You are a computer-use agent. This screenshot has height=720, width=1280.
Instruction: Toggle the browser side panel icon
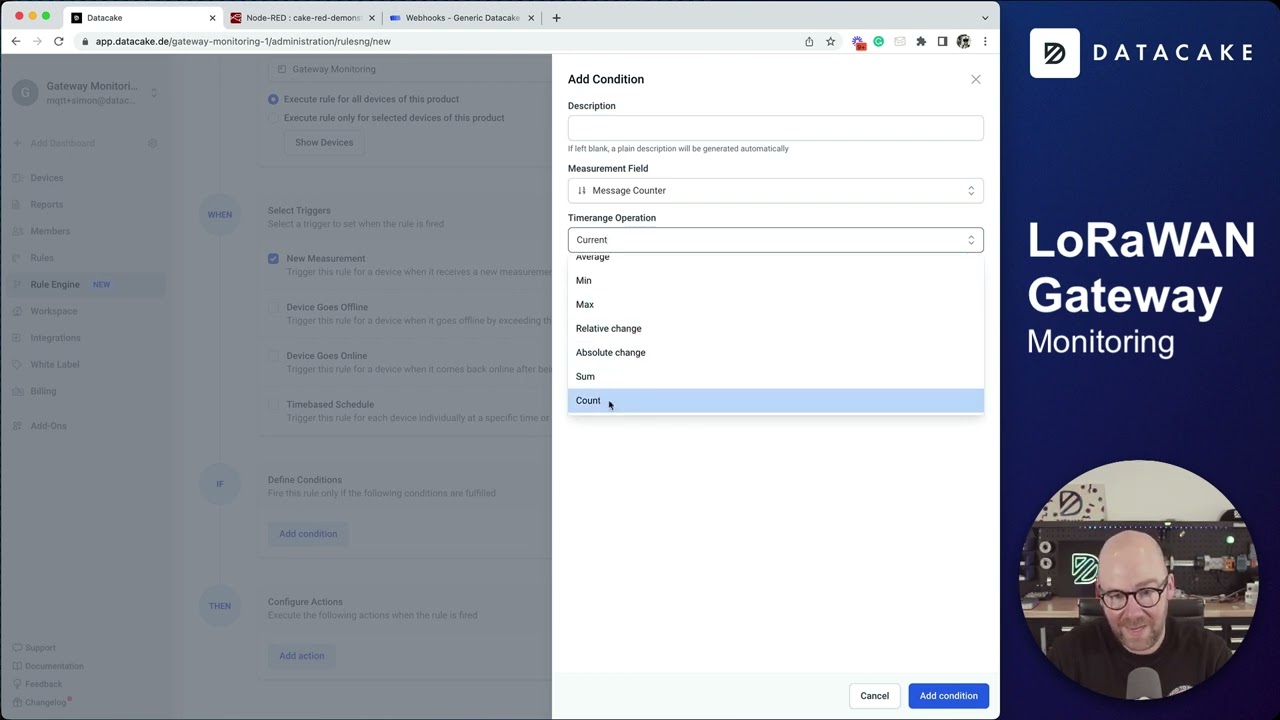[942, 41]
